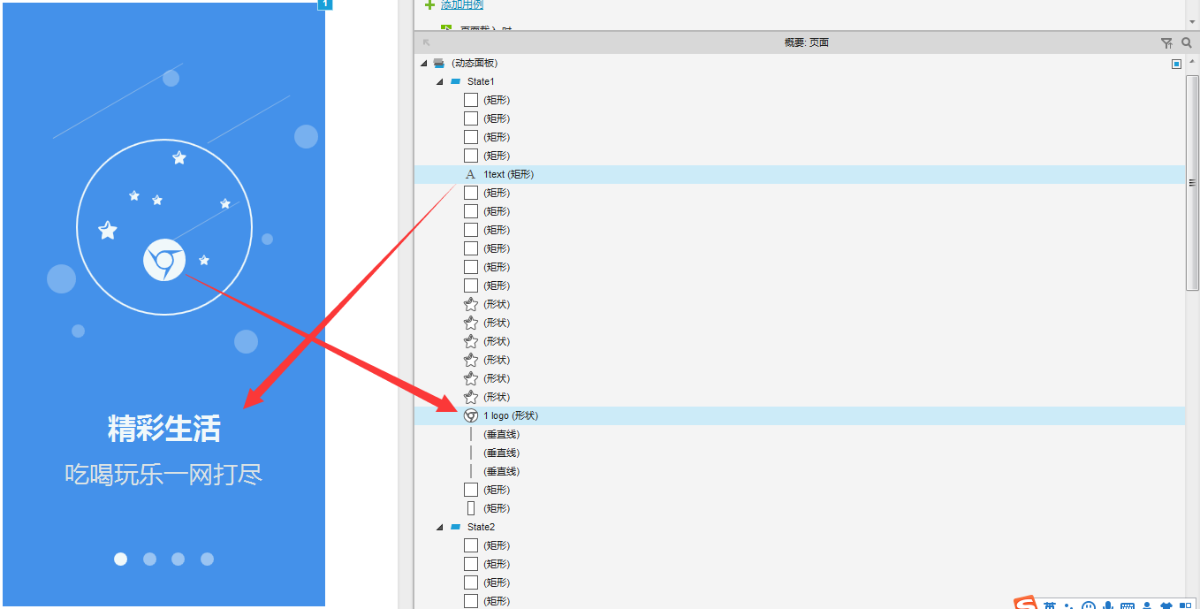Select the largest white star on the canvas

[107, 231]
